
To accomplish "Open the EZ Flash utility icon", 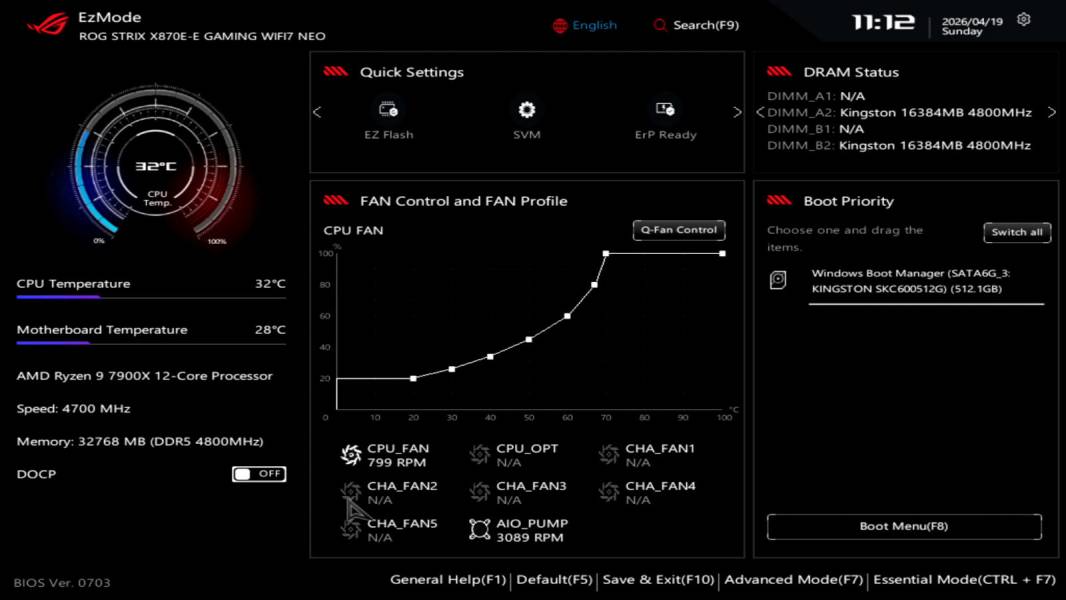I will (388, 109).
